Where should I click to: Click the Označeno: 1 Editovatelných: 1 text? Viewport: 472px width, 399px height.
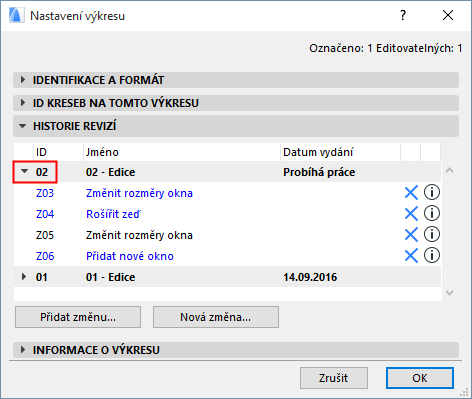pyautogui.click(x=386, y=49)
